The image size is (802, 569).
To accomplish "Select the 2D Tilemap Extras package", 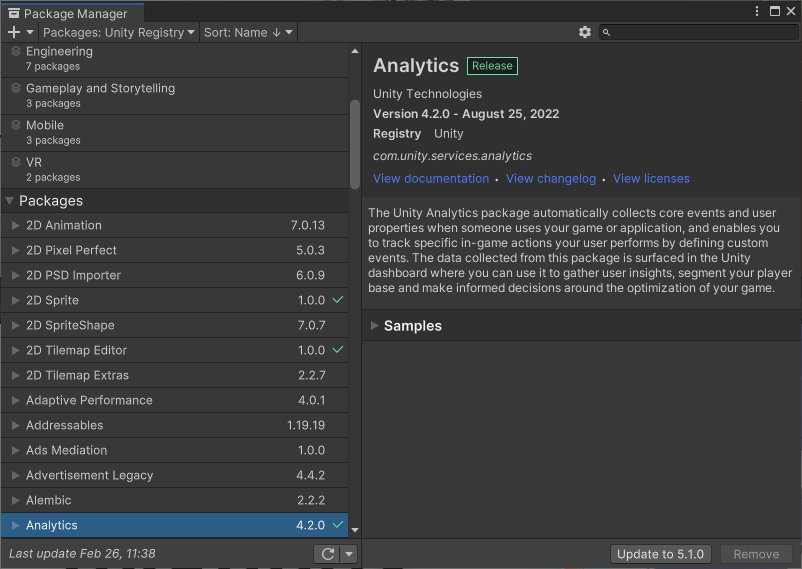I will 174,376.
